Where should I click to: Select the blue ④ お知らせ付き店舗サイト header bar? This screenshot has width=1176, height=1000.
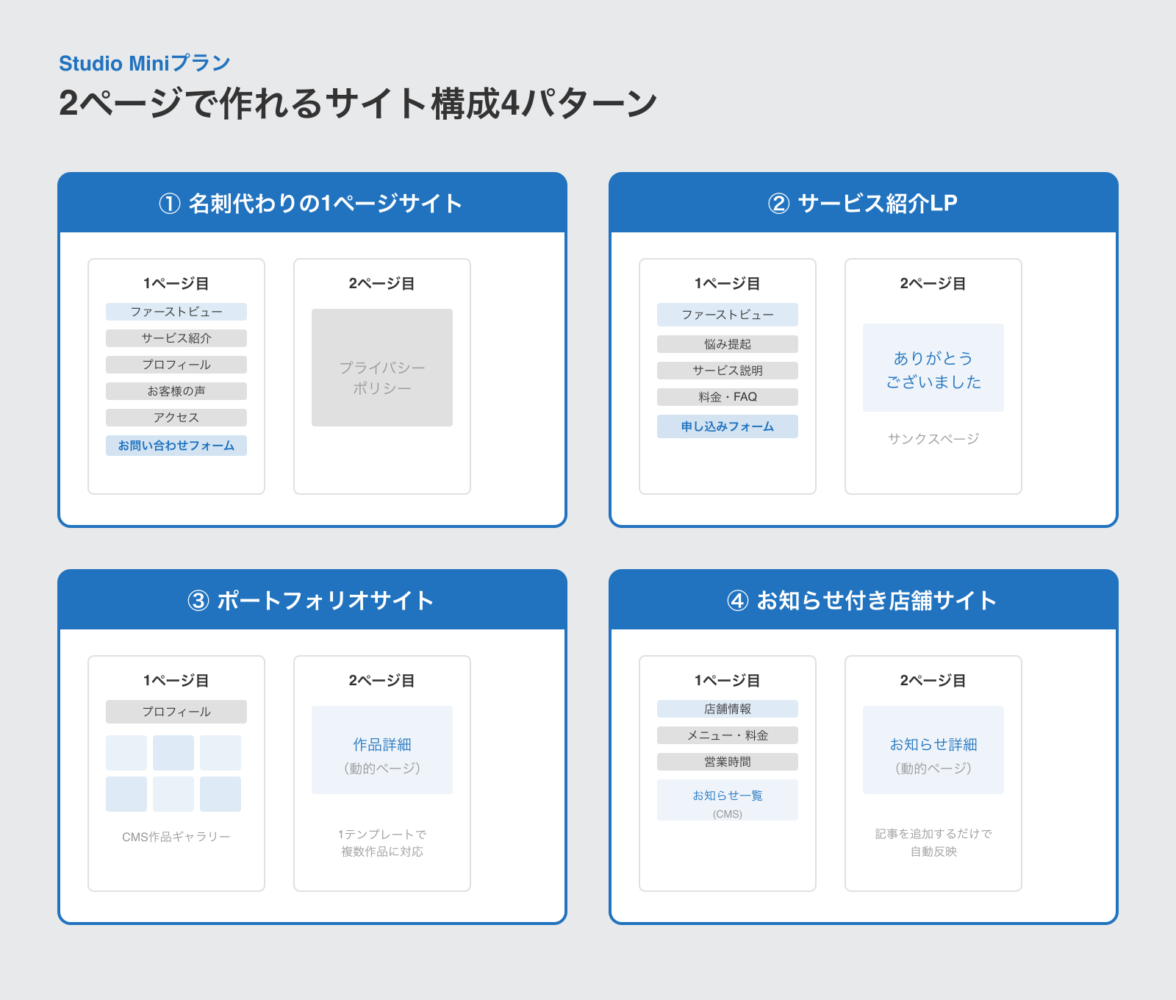[x=862, y=599]
